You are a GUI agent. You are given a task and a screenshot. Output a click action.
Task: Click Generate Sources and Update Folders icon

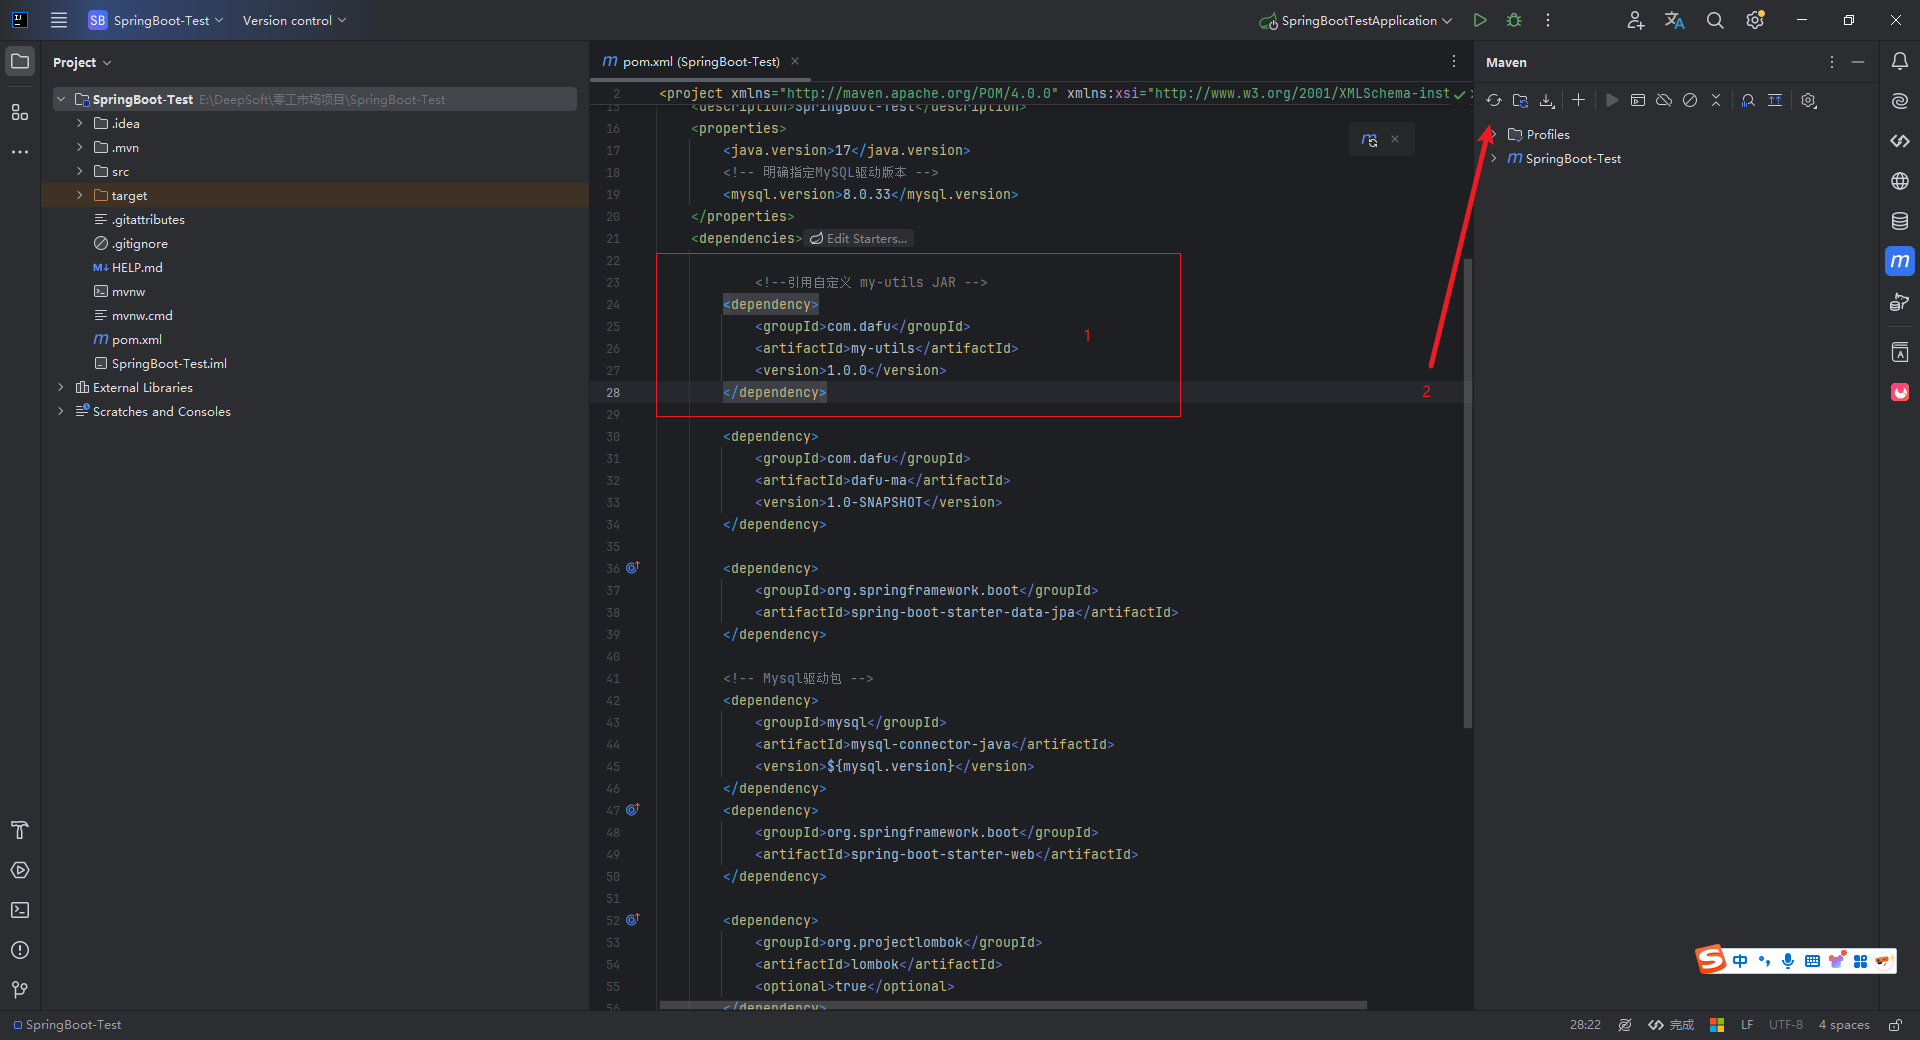(x=1520, y=100)
